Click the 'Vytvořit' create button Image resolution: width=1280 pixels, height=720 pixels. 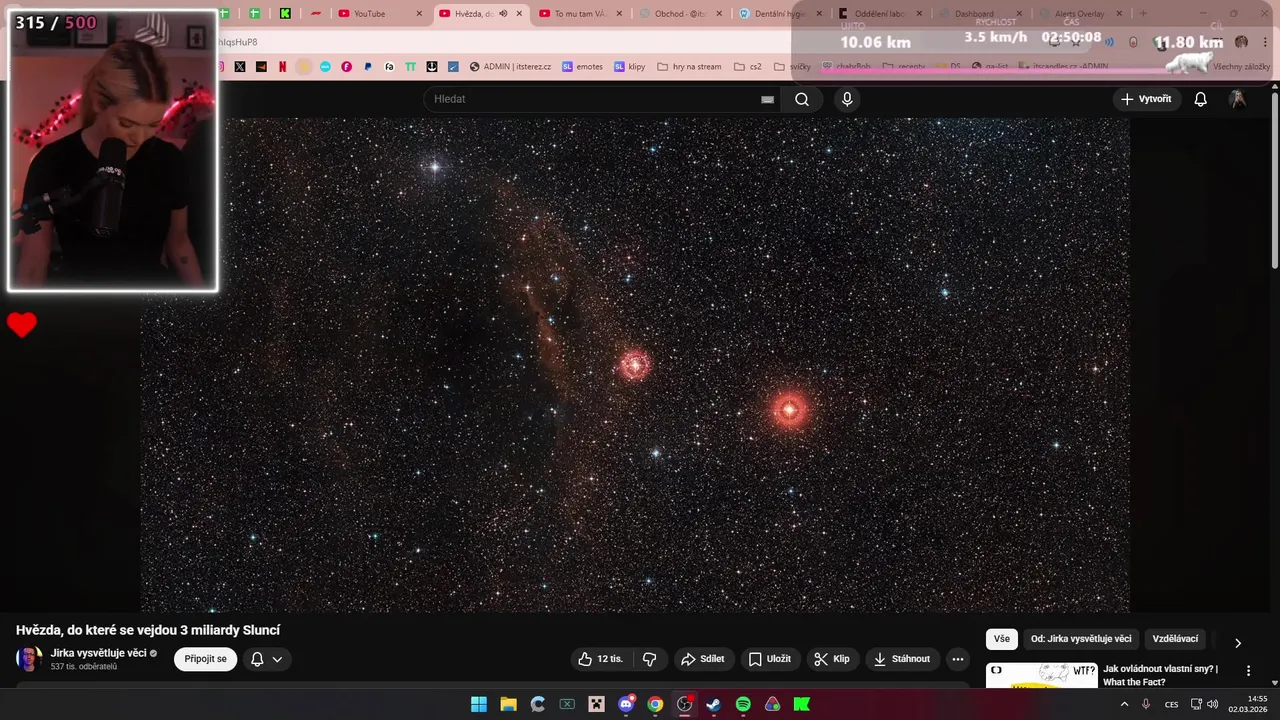tap(1147, 99)
